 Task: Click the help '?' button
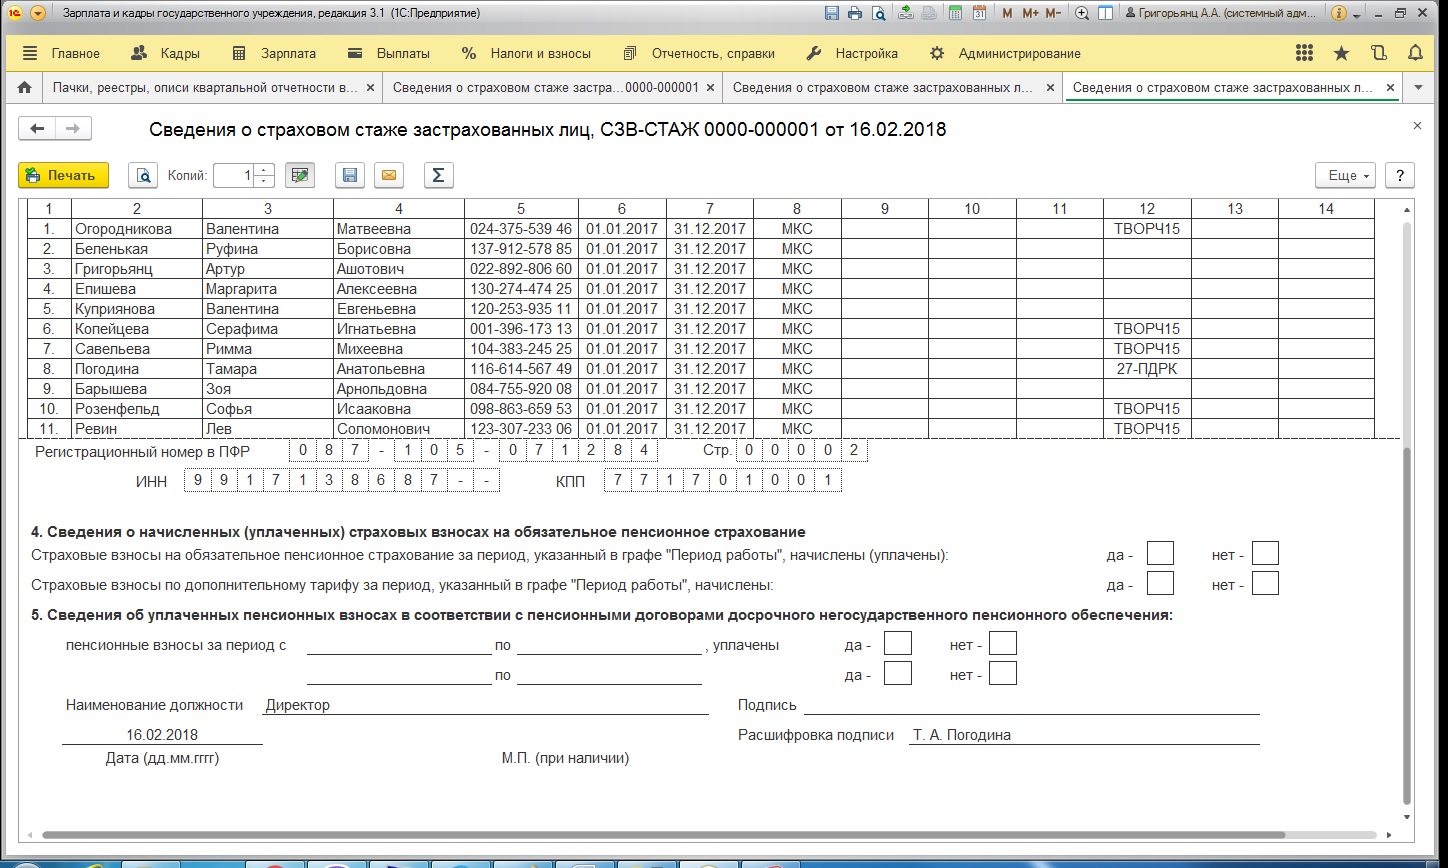point(1399,175)
